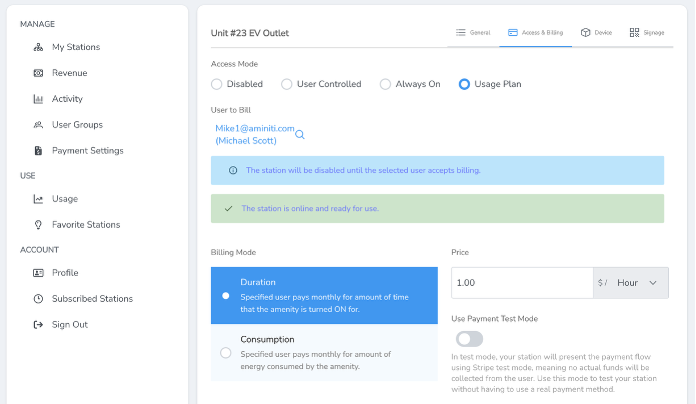Open the Device tab
696x404 pixels.
click(596, 33)
